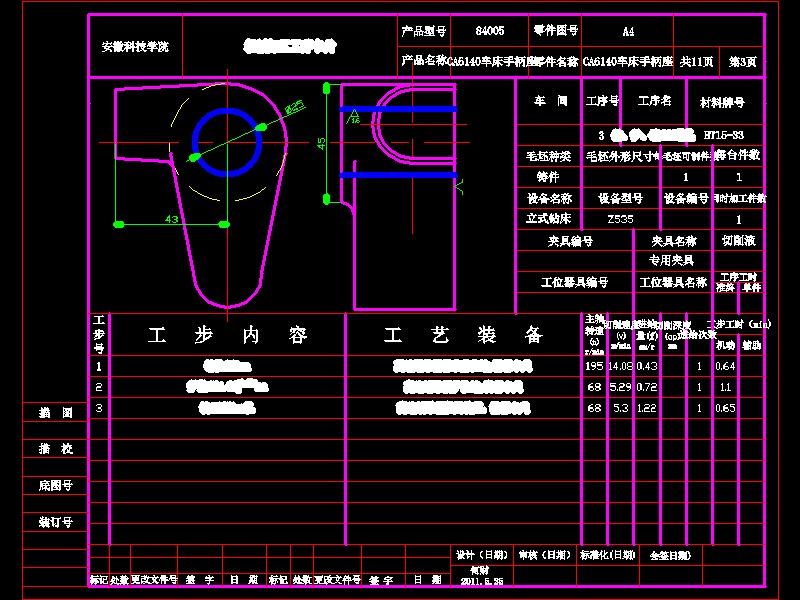Click the 毛坯种类 label
This screenshot has height=600, width=800.
click(548, 156)
